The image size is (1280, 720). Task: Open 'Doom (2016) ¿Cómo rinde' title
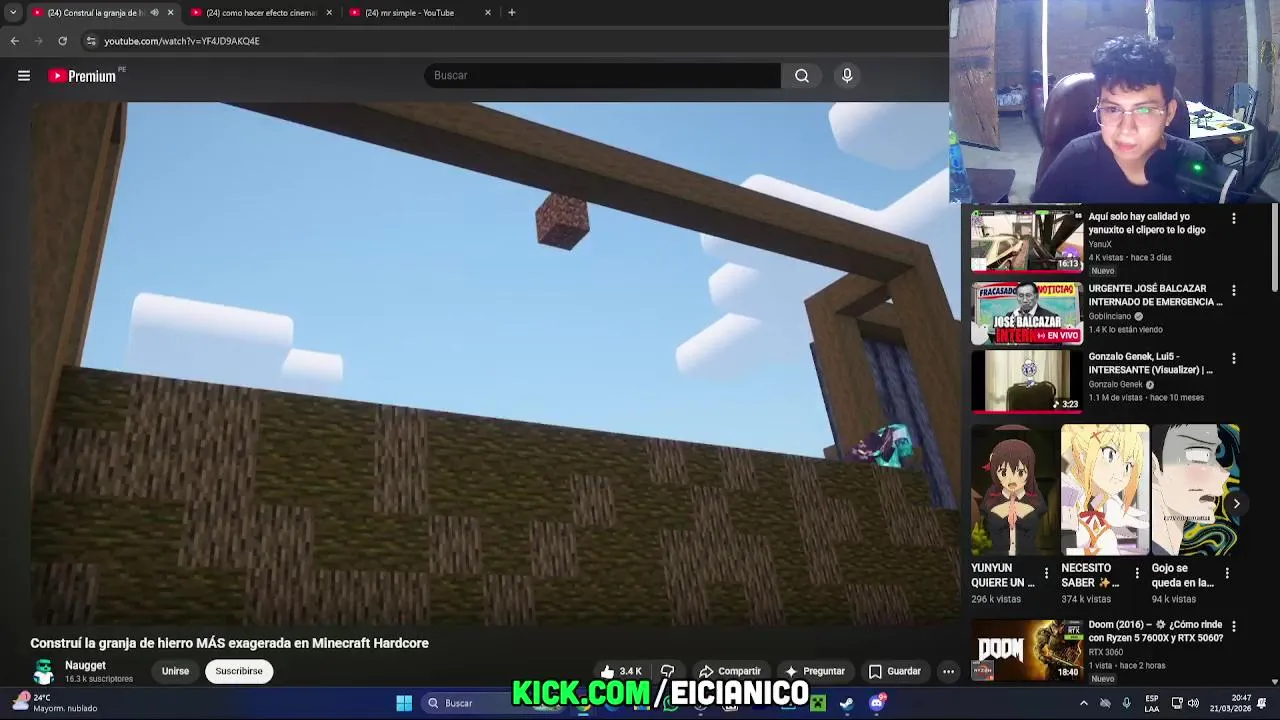(x=1155, y=631)
